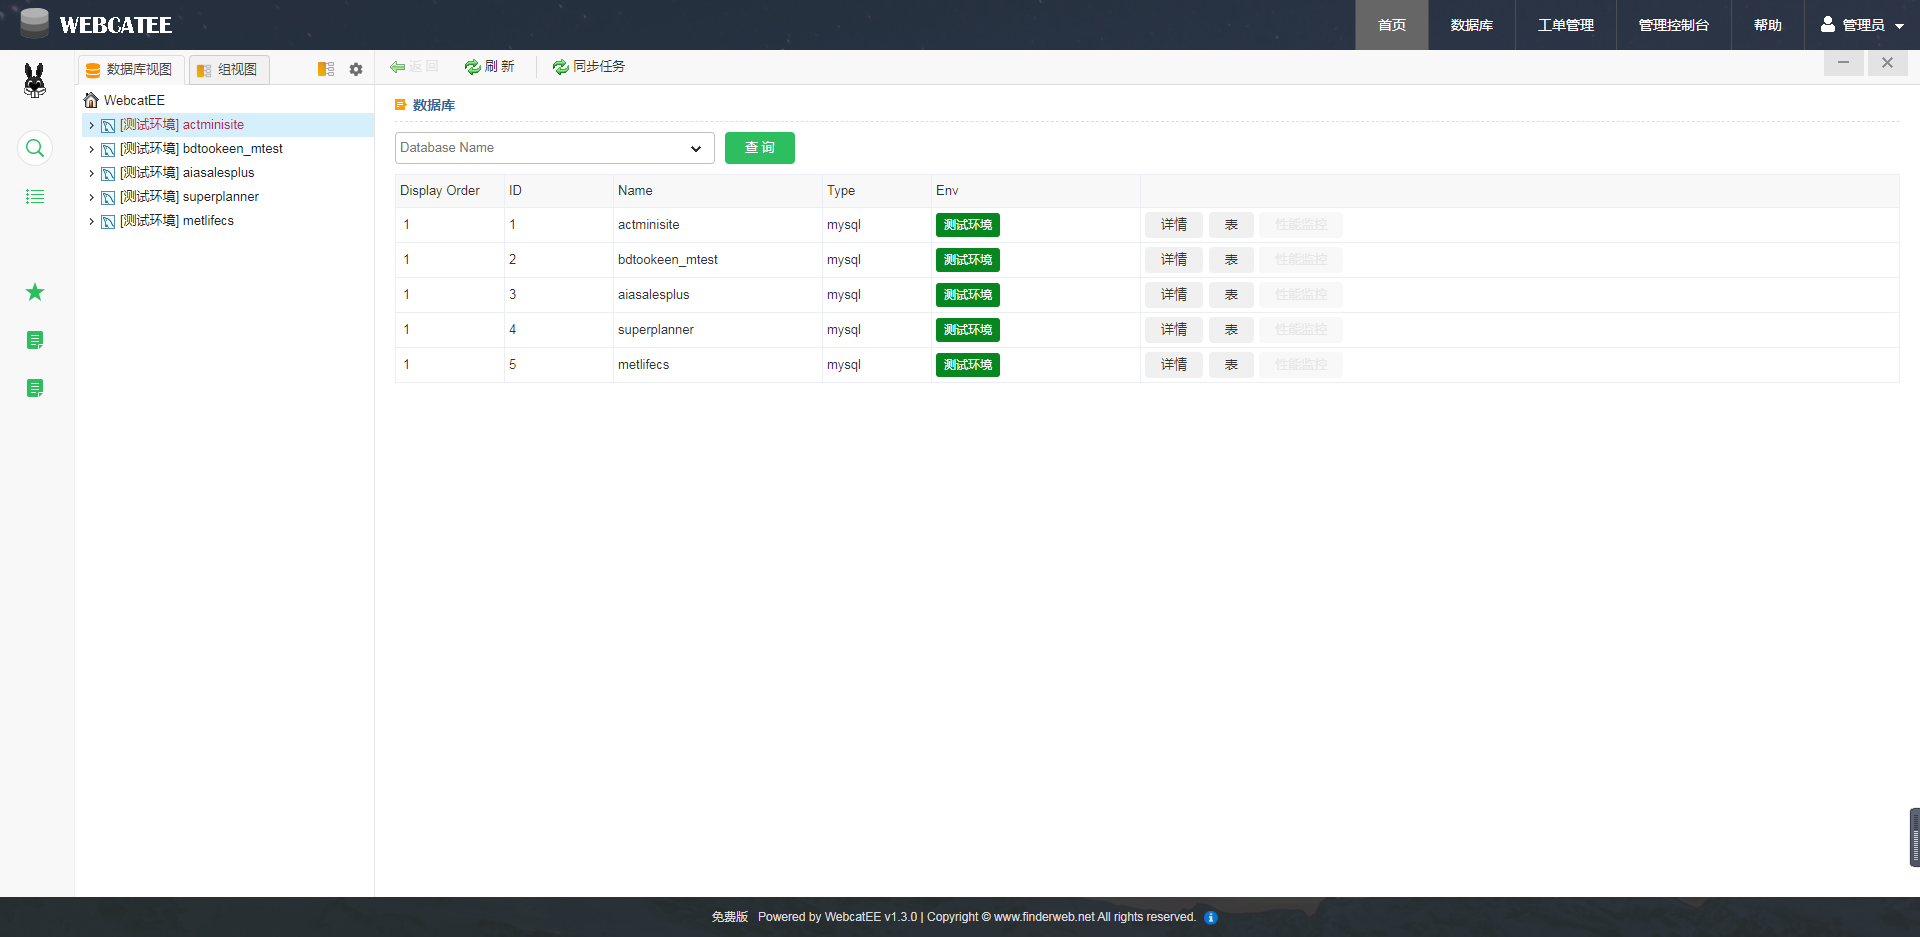
Task: Select the aiasalesplus tree item
Action: (x=218, y=173)
